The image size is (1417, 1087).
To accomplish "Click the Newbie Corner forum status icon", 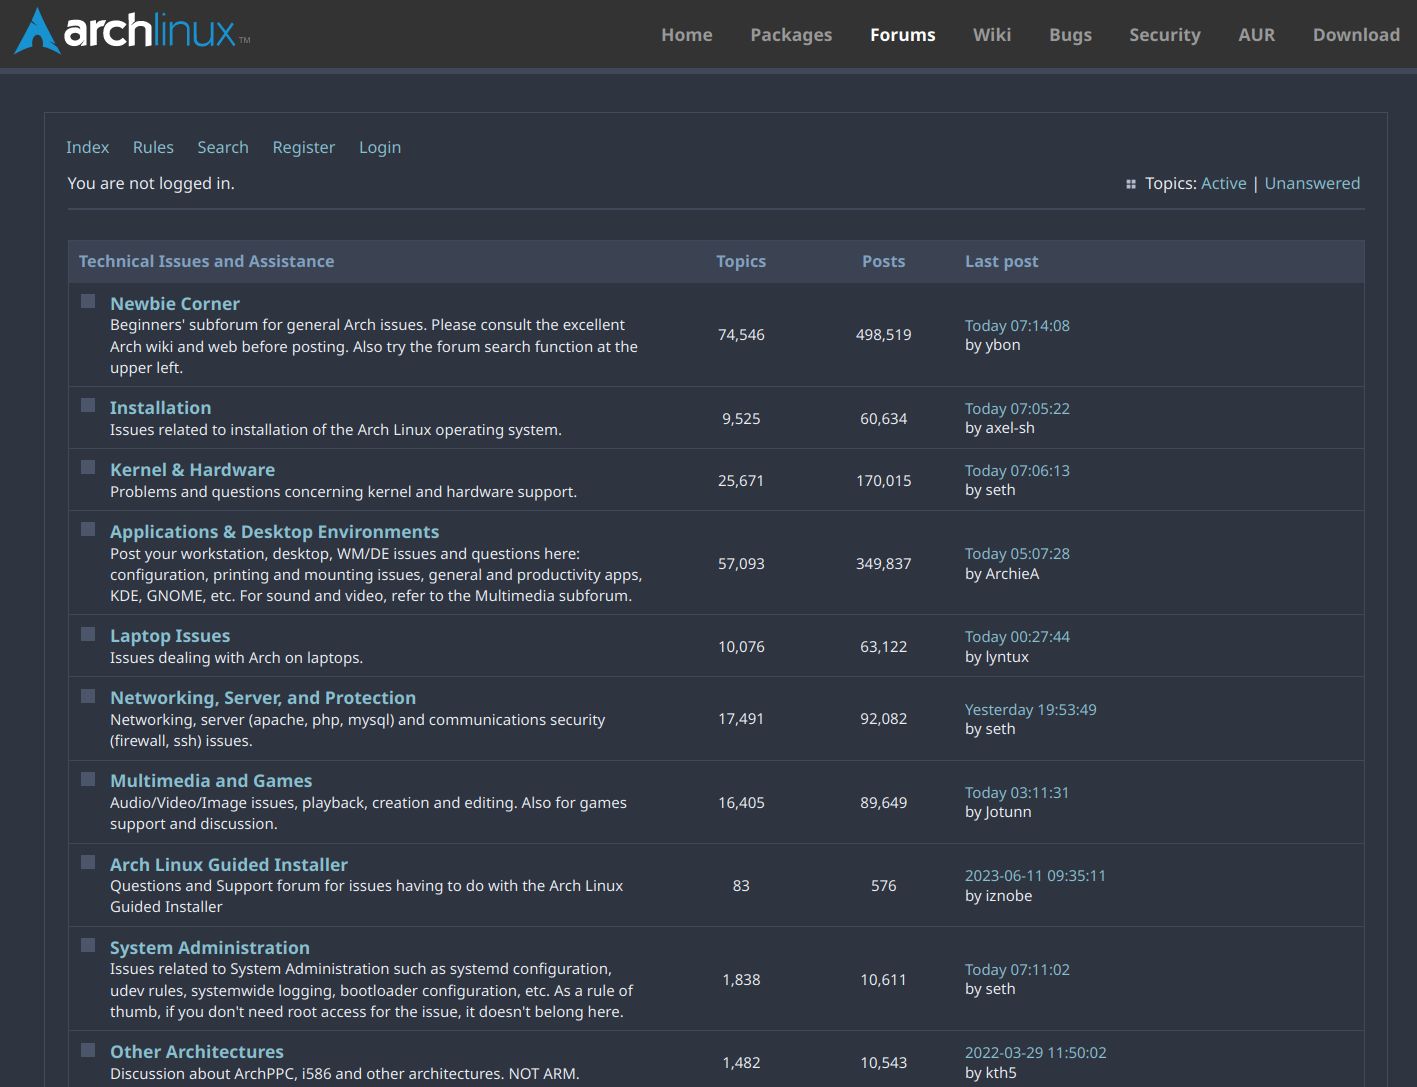I will [88, 301].
